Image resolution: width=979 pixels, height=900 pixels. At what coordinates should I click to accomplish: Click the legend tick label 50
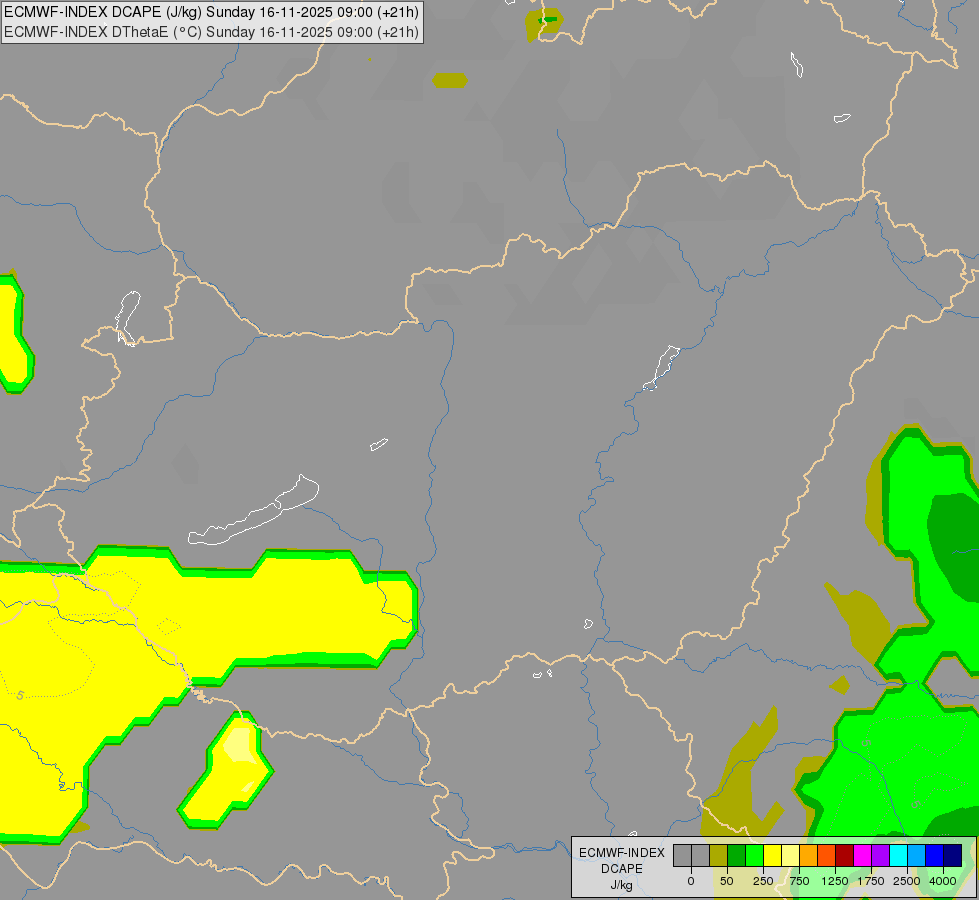(x=727, y=881)
